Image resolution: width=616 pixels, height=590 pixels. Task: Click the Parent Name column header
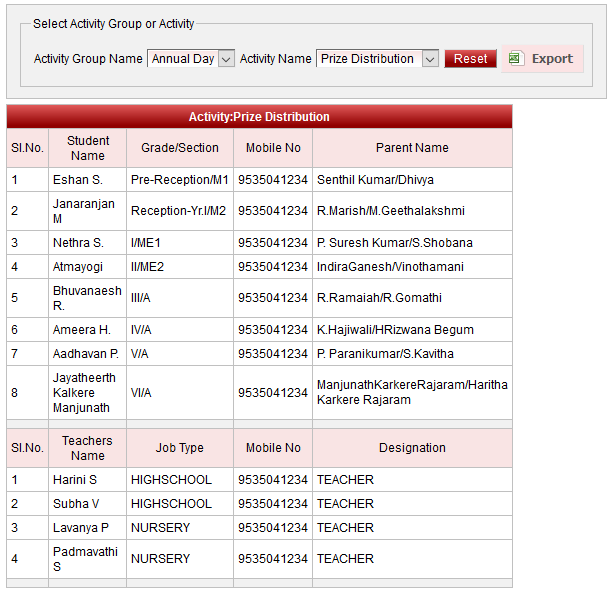click(412, 148)
